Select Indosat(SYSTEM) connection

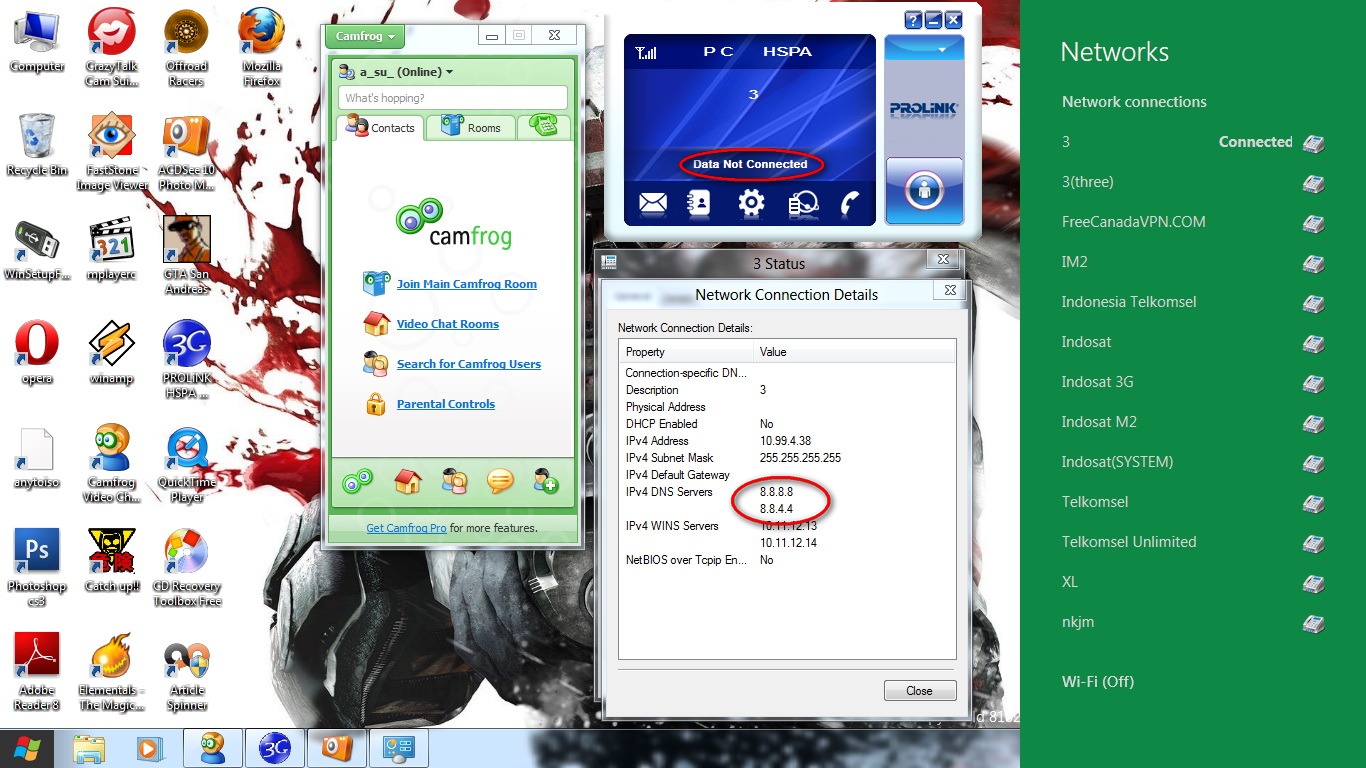pyautogui.click(x=1193, y=462)
